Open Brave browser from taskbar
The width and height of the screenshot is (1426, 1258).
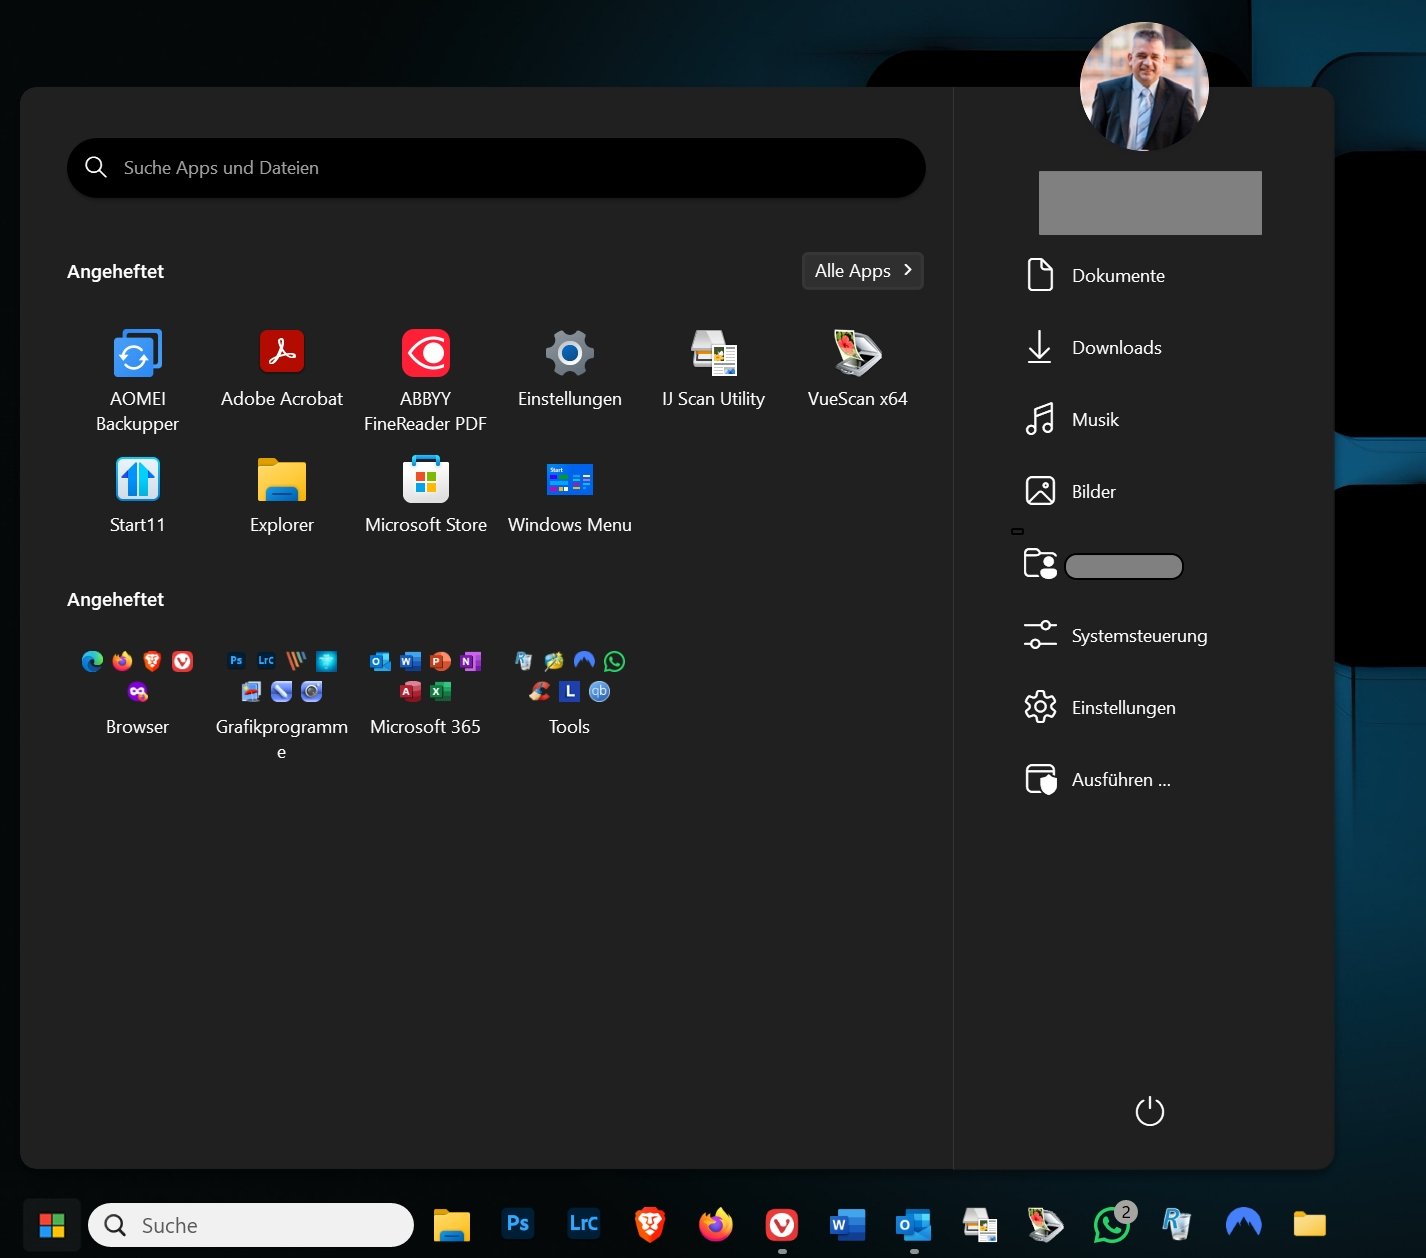[650, 1224]
